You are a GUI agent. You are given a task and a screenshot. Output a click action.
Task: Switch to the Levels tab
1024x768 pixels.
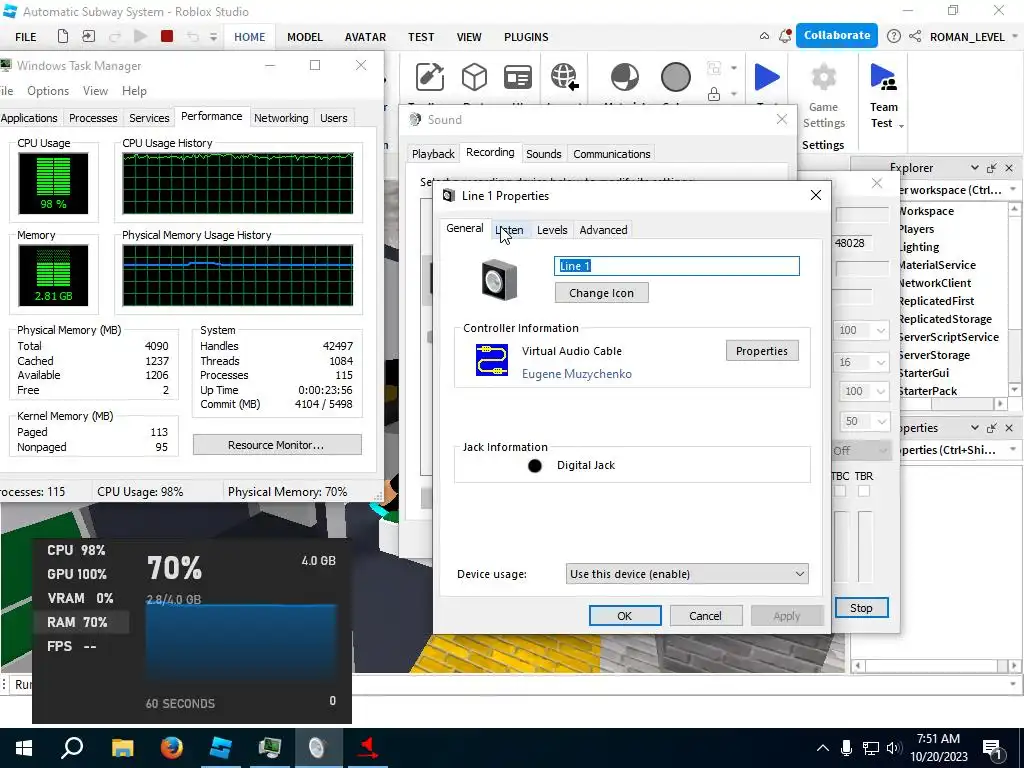point(552,230)
